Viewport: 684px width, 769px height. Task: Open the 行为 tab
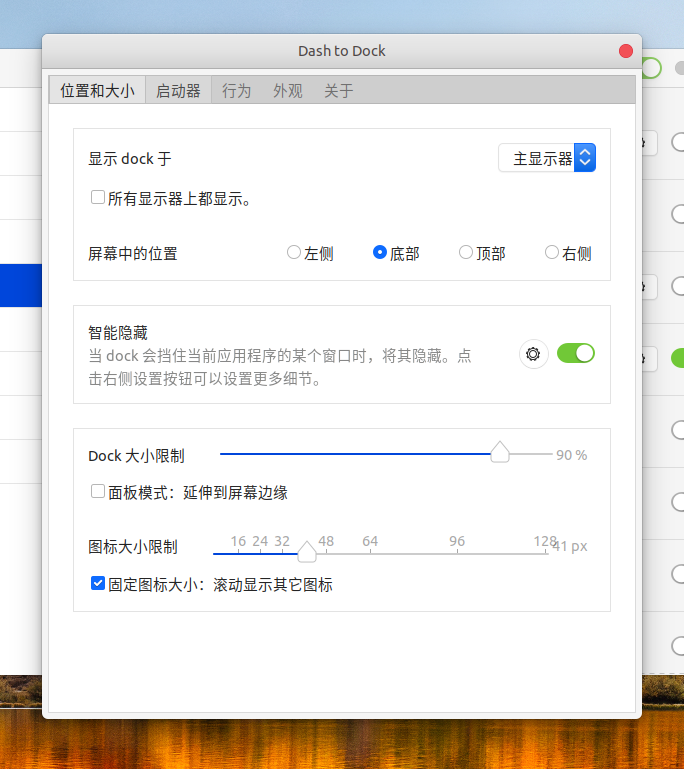point(236,91)
